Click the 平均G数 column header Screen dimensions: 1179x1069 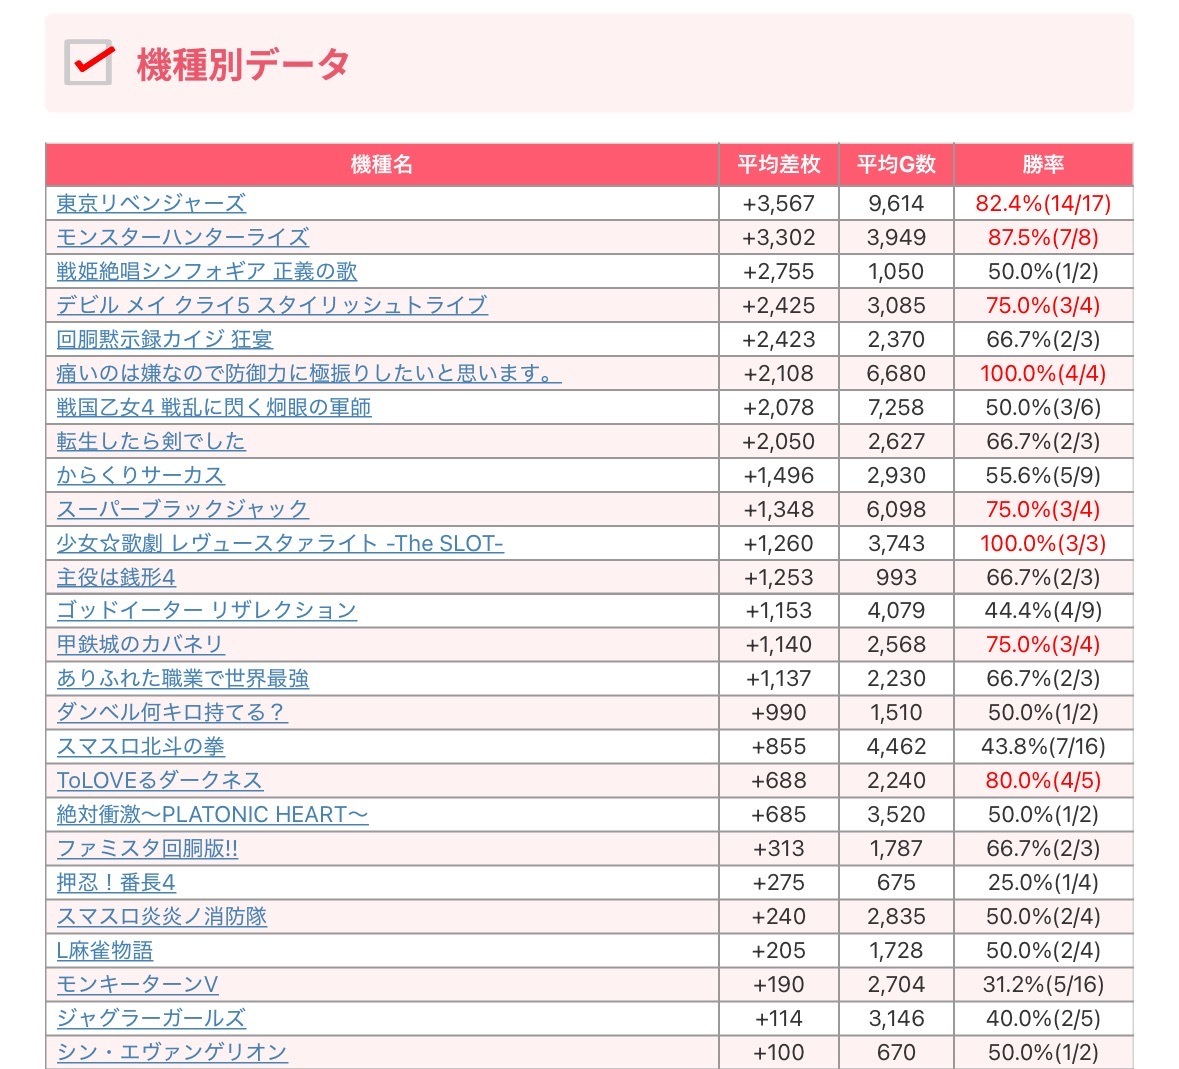click(x=896, y=164)
